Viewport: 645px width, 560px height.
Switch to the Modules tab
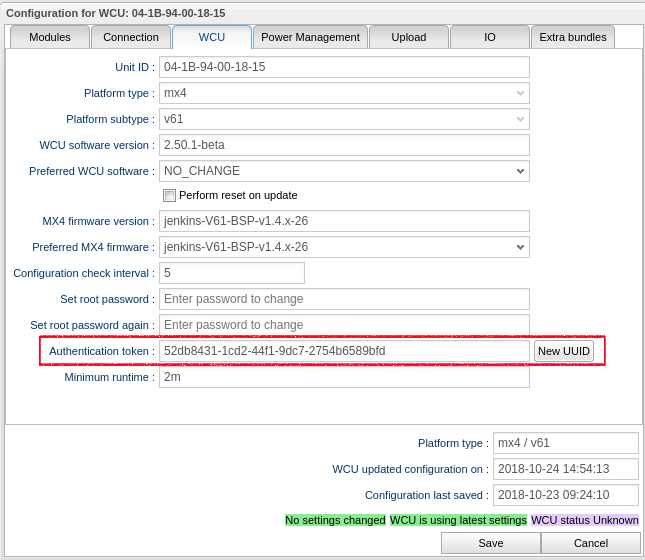click(x=49, y=37)
